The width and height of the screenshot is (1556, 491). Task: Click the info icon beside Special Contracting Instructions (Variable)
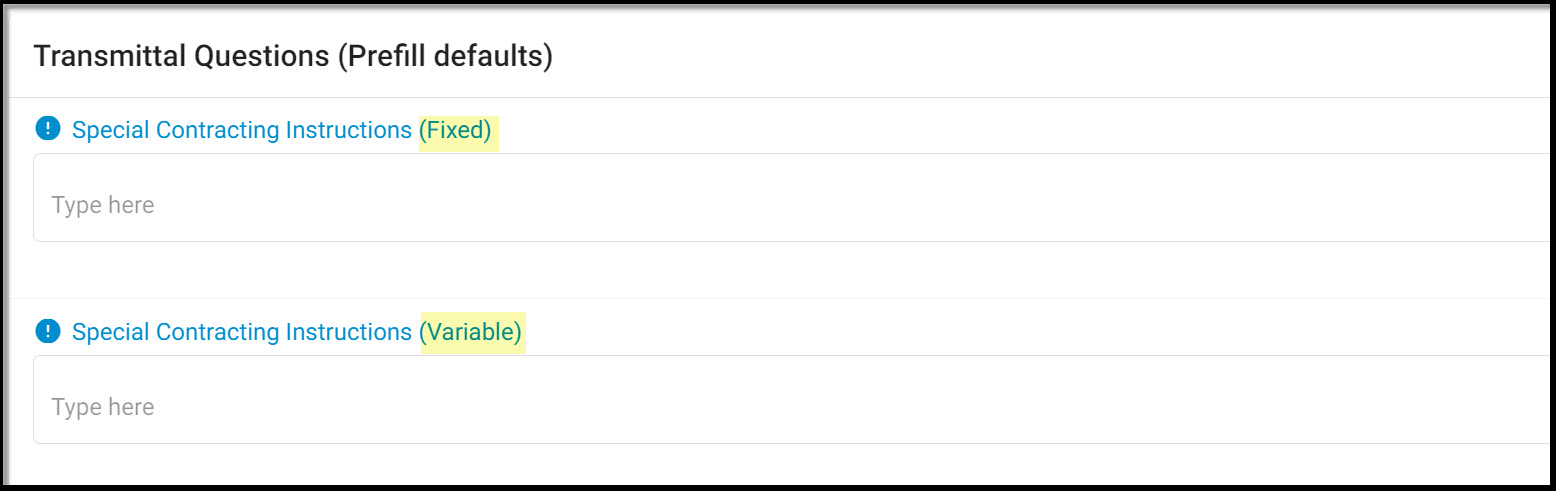coord(48,331)
